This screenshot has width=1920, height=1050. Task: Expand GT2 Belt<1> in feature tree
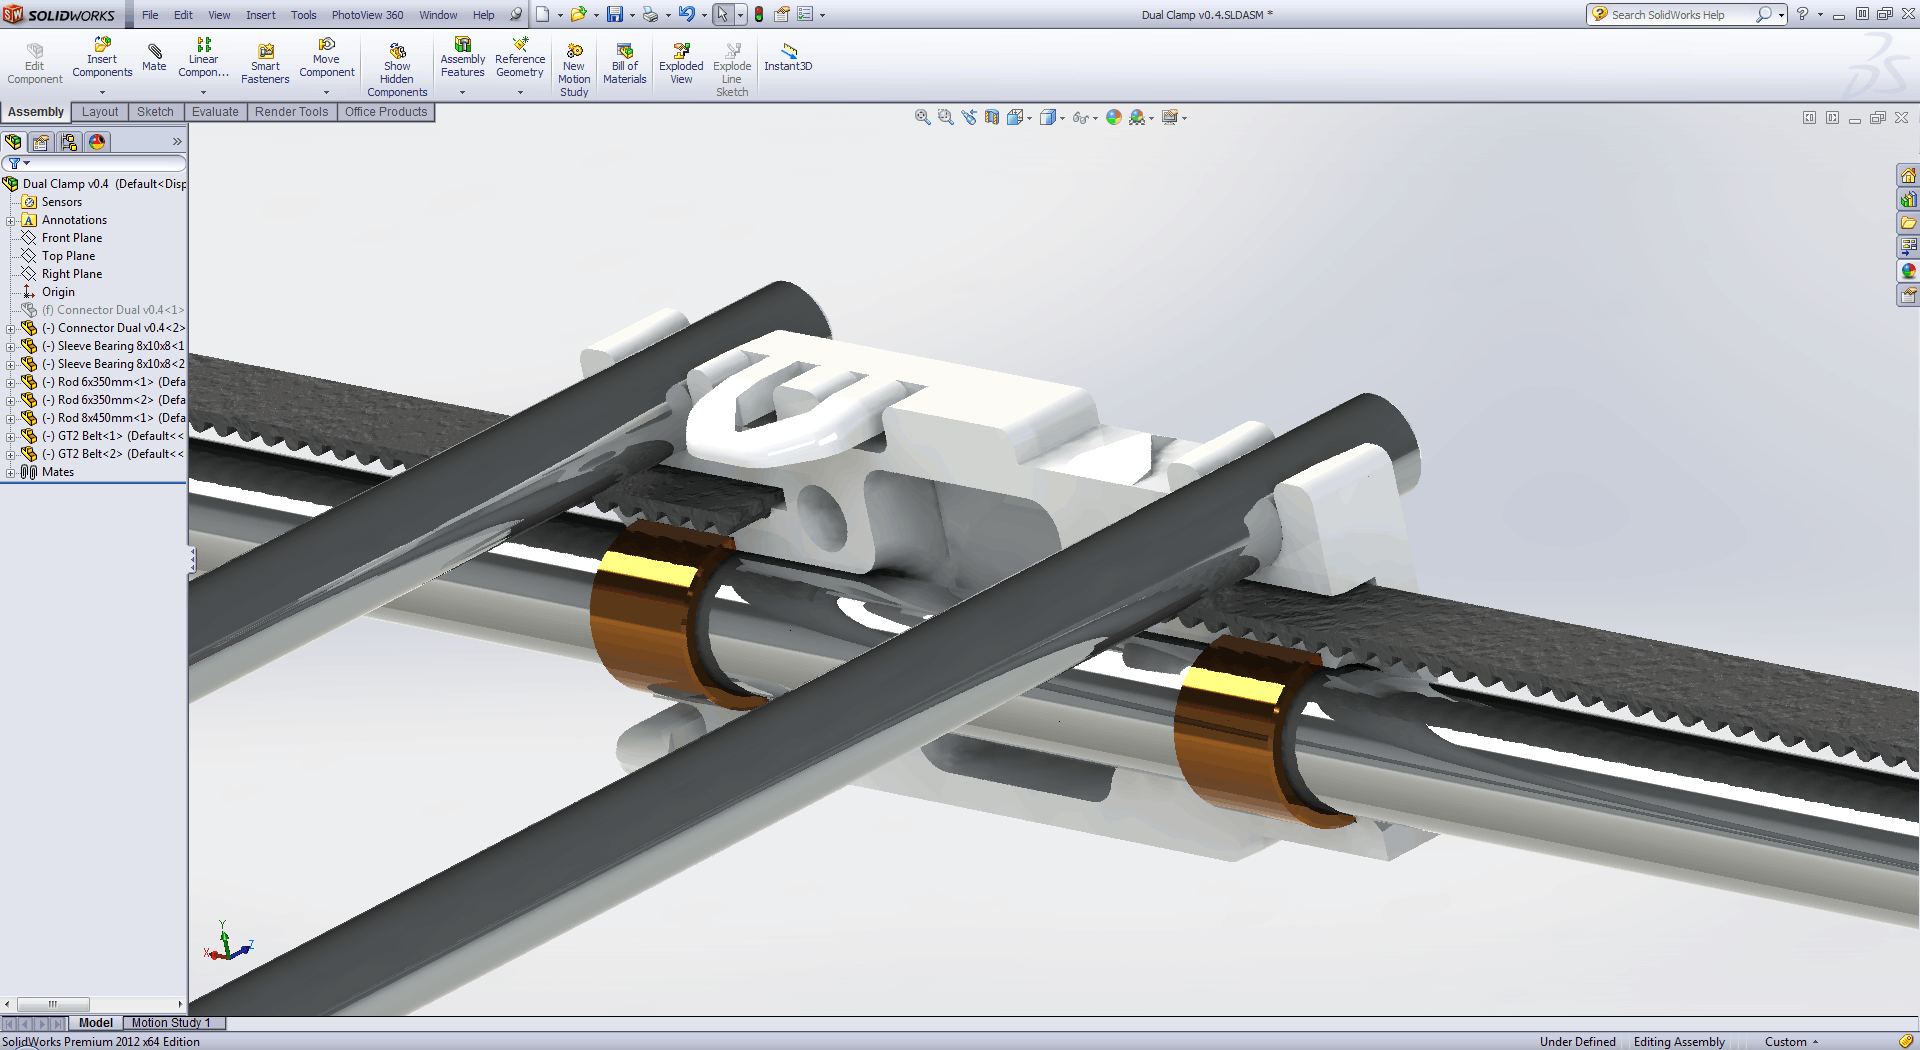pos(10,436)
